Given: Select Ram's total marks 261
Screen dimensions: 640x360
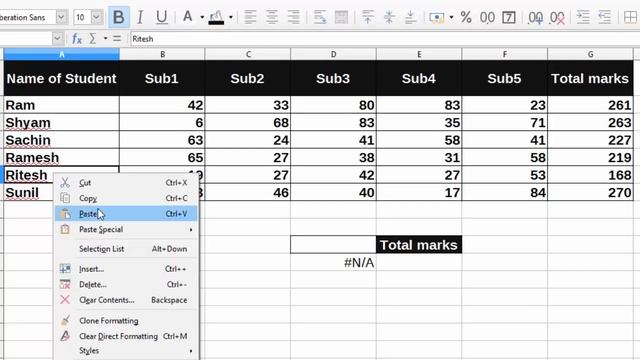Looking at the screenshot, I should 590,105.
